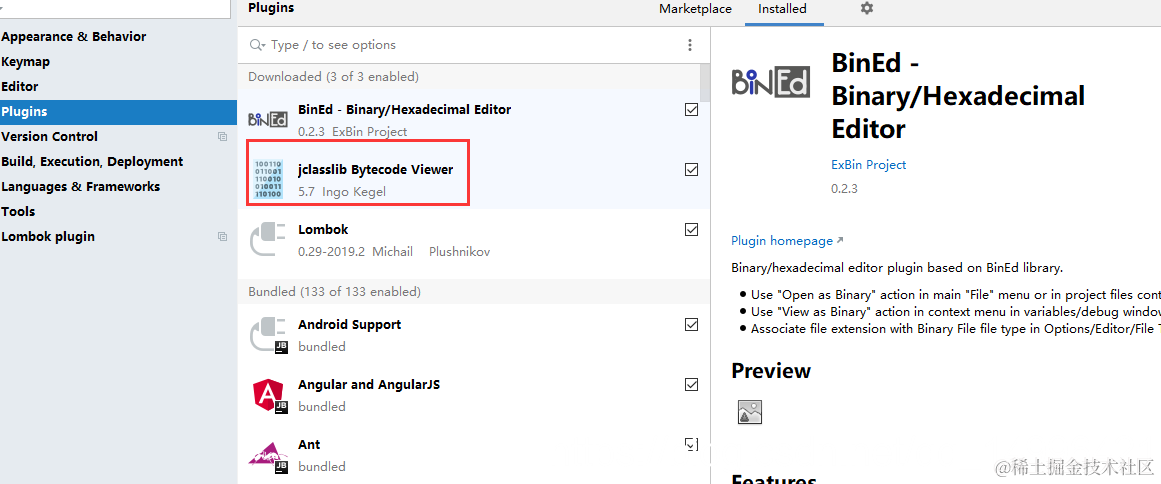Viewport: 1161px width, 484px height.
Task: Click the '5.7 Ingo Kegel' version text
Action: (342, 192)
